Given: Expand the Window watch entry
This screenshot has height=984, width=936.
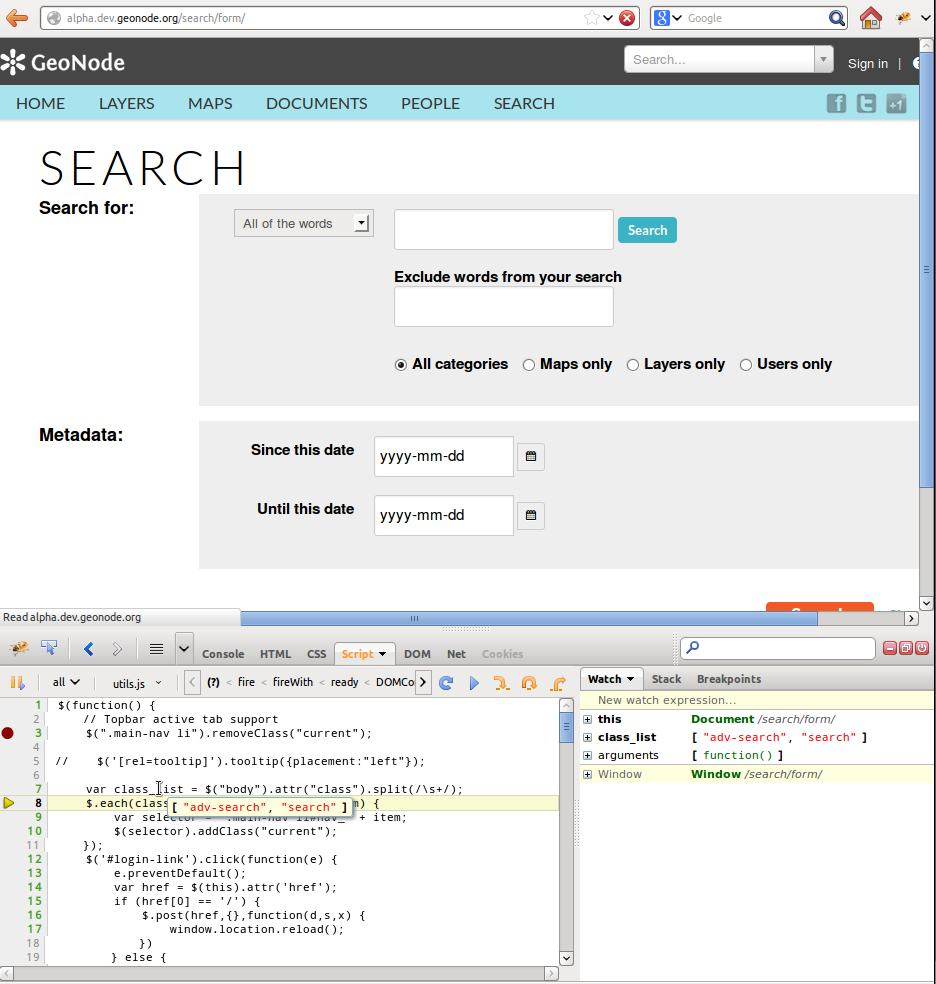Looking at the screenshot, I should (587, 774).
